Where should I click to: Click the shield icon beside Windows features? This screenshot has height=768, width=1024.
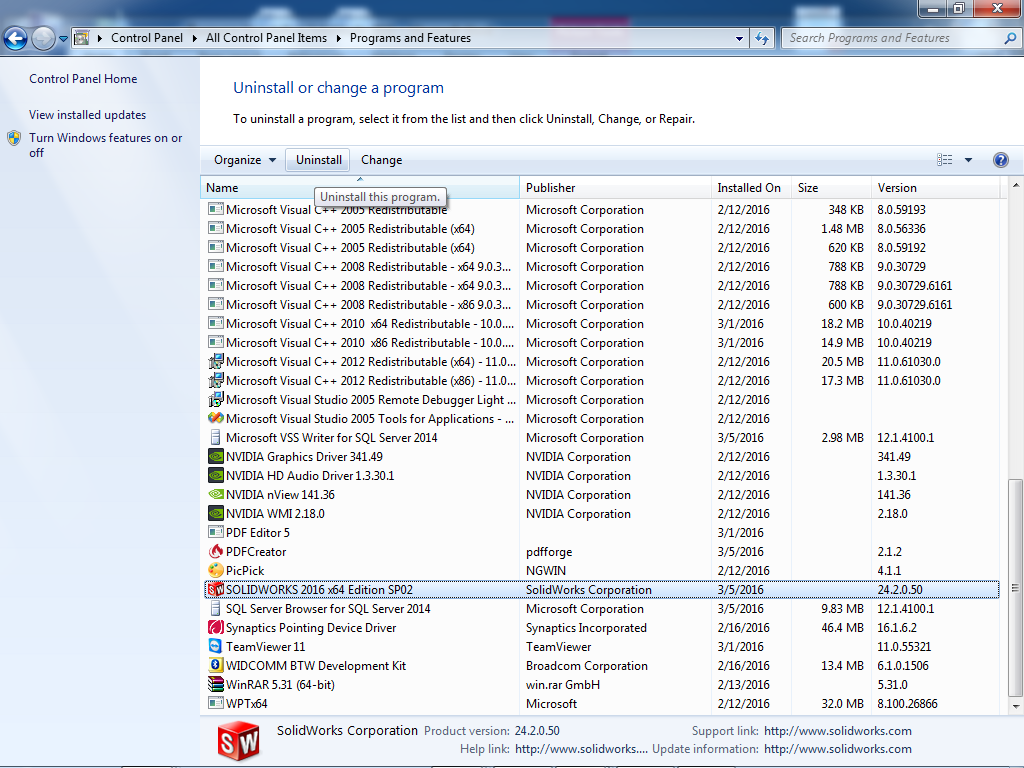pos(14,138)
